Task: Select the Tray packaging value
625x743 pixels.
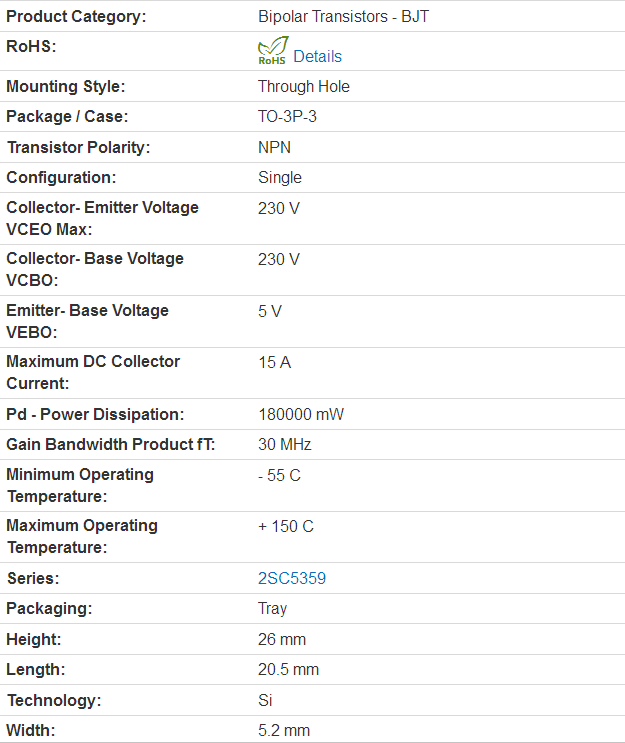Action: pos(272,609)
